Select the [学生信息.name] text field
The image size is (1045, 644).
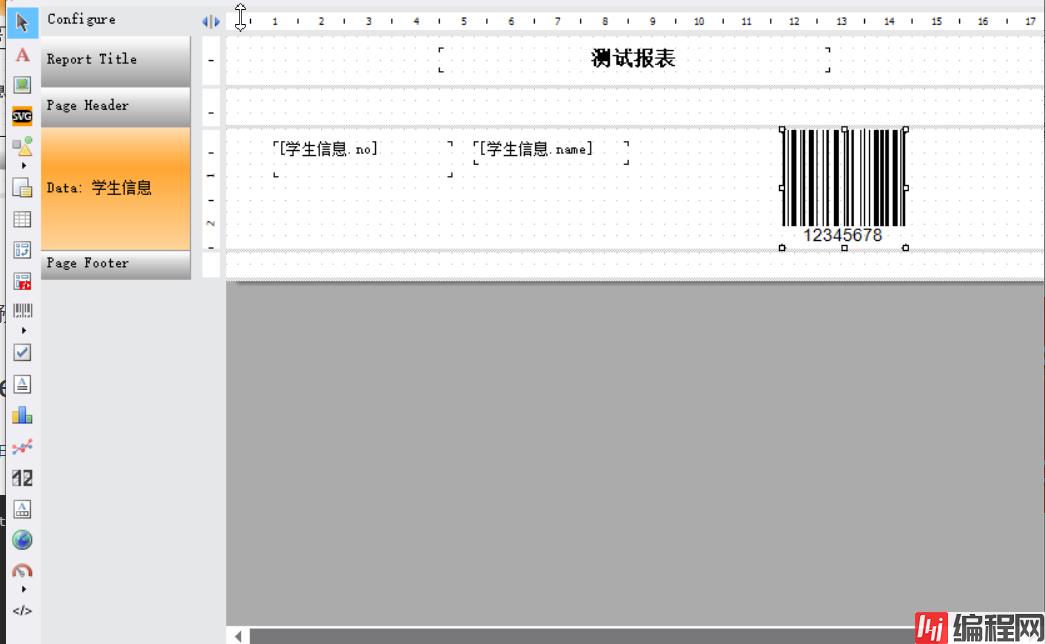(551, 151)
